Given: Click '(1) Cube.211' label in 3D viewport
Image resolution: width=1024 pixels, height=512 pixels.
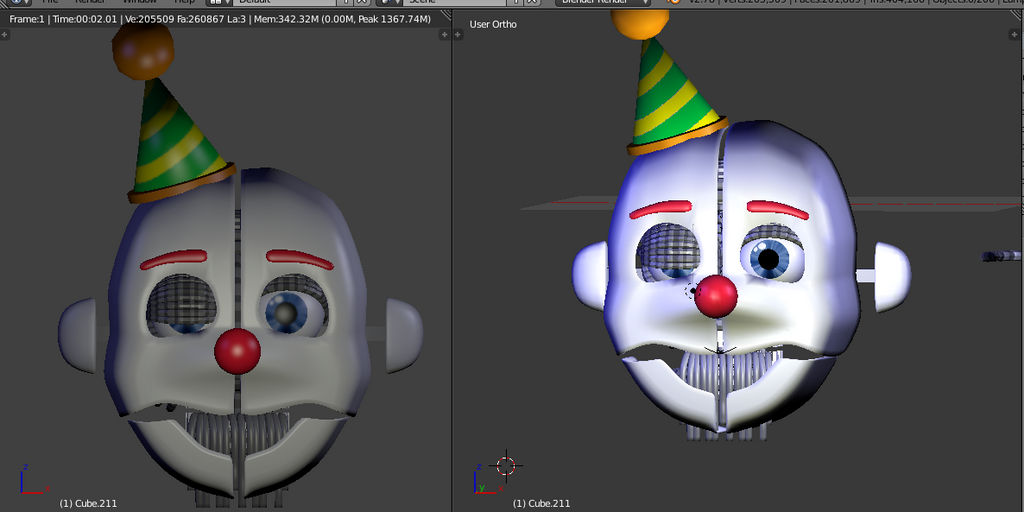Looking at the screenshot, I should (541, 503).
